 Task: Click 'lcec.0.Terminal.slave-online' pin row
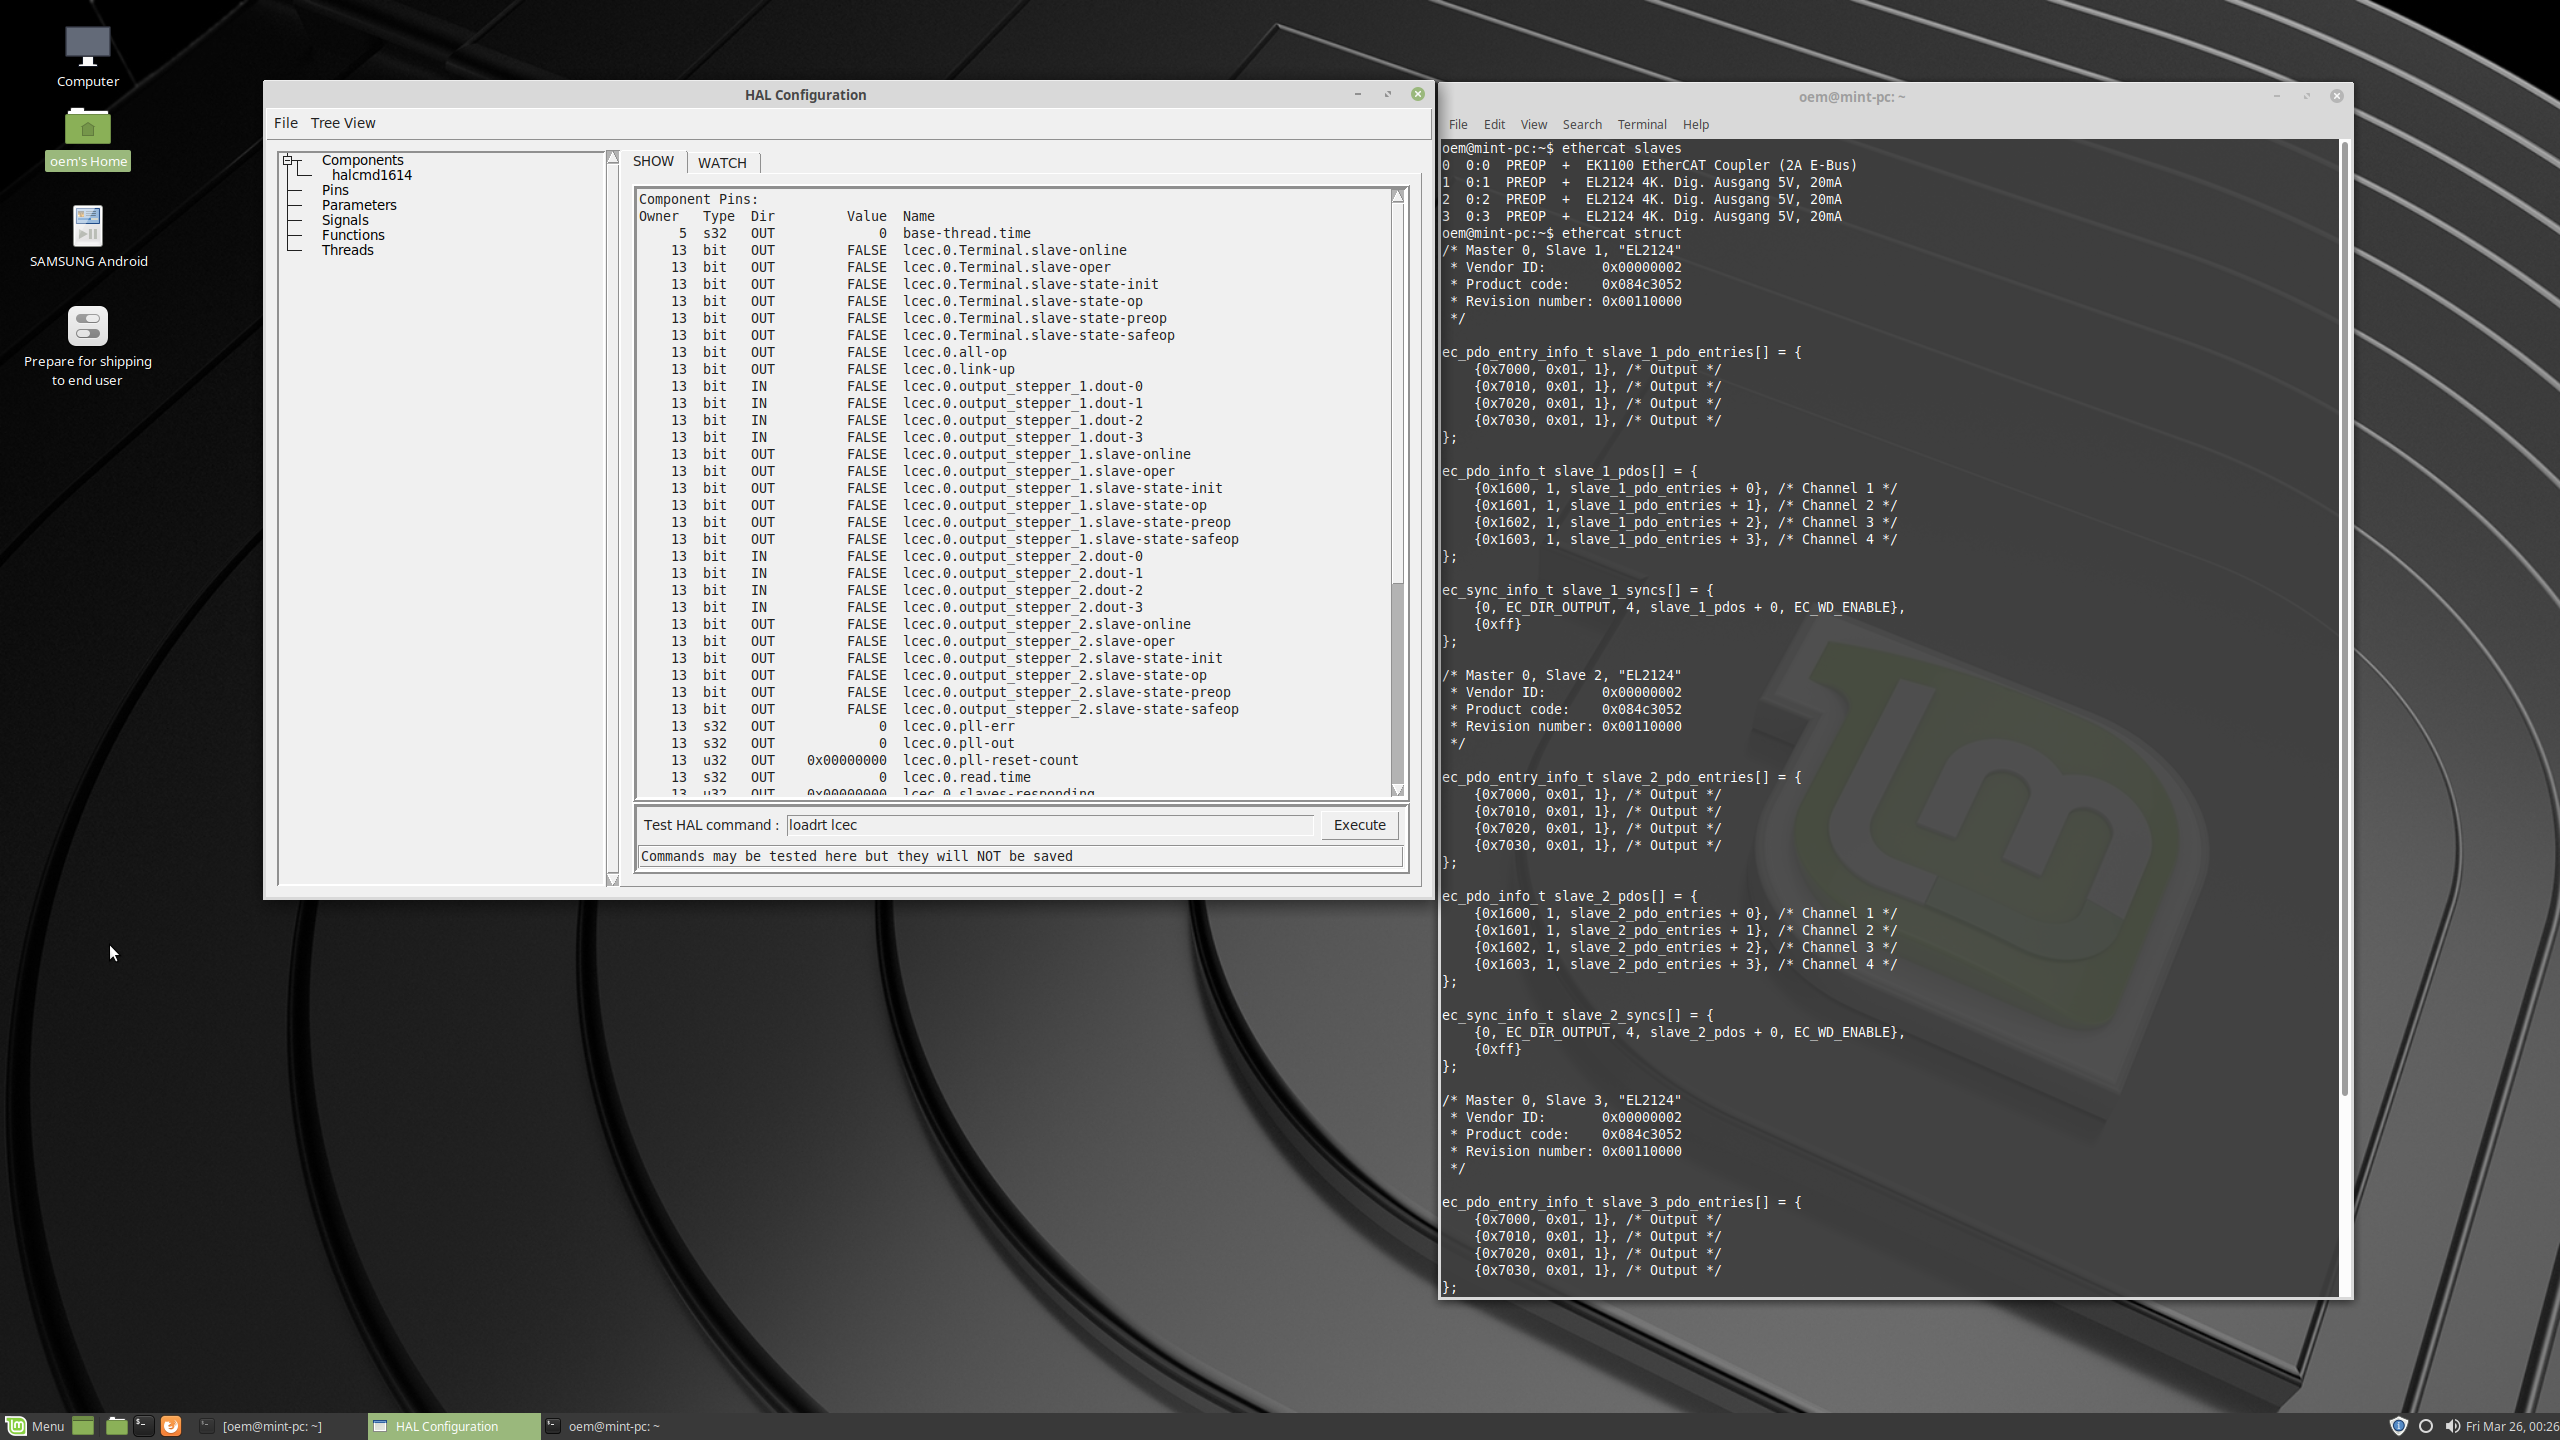1014,250
